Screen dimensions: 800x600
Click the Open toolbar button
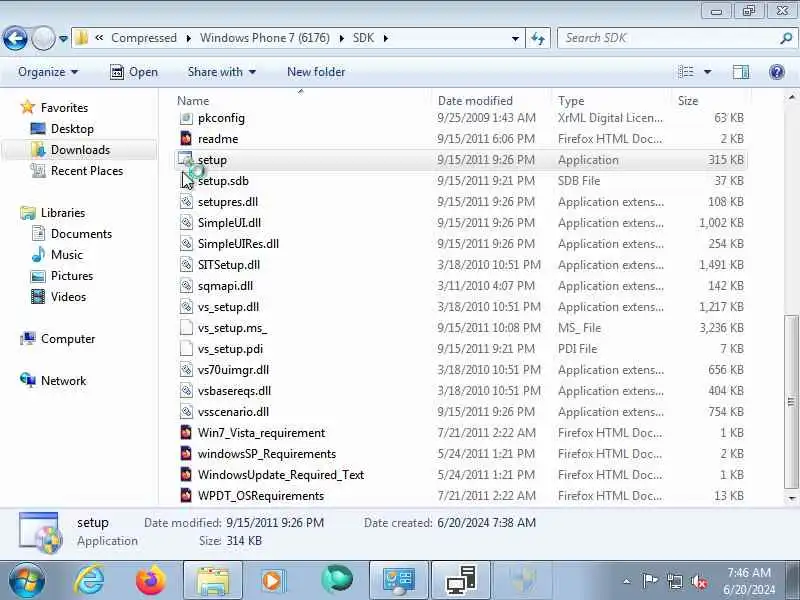tap(134, 72)
